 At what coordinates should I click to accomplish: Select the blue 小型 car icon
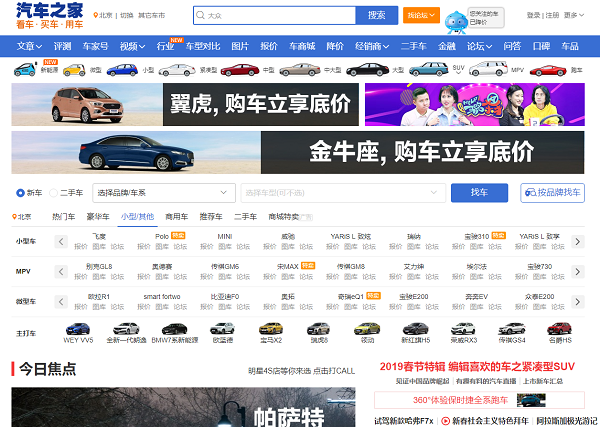click(x=122, y=70)
